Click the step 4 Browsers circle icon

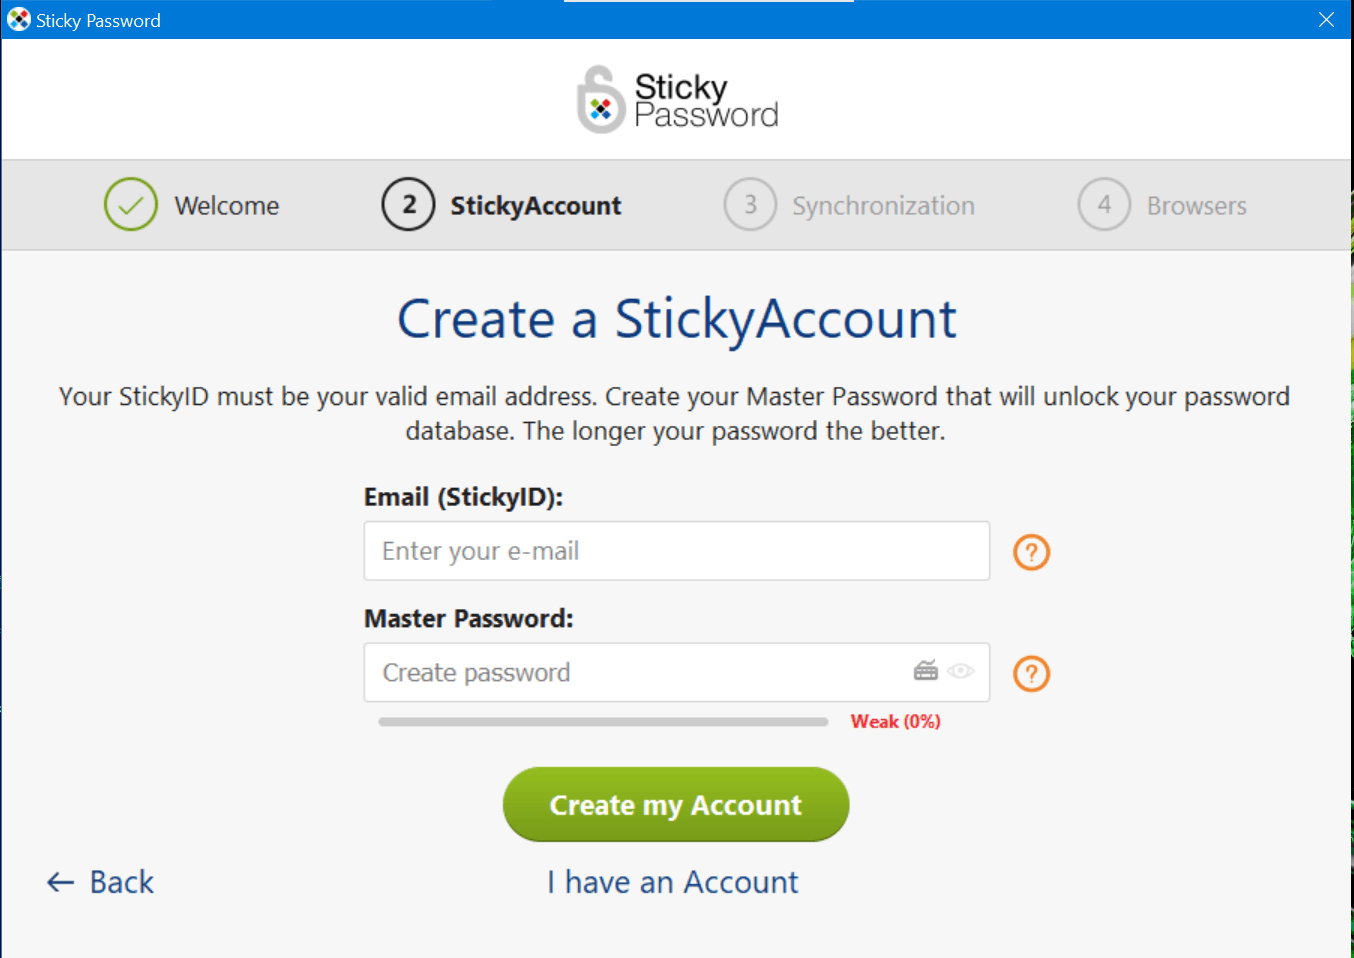[1104, 204]
